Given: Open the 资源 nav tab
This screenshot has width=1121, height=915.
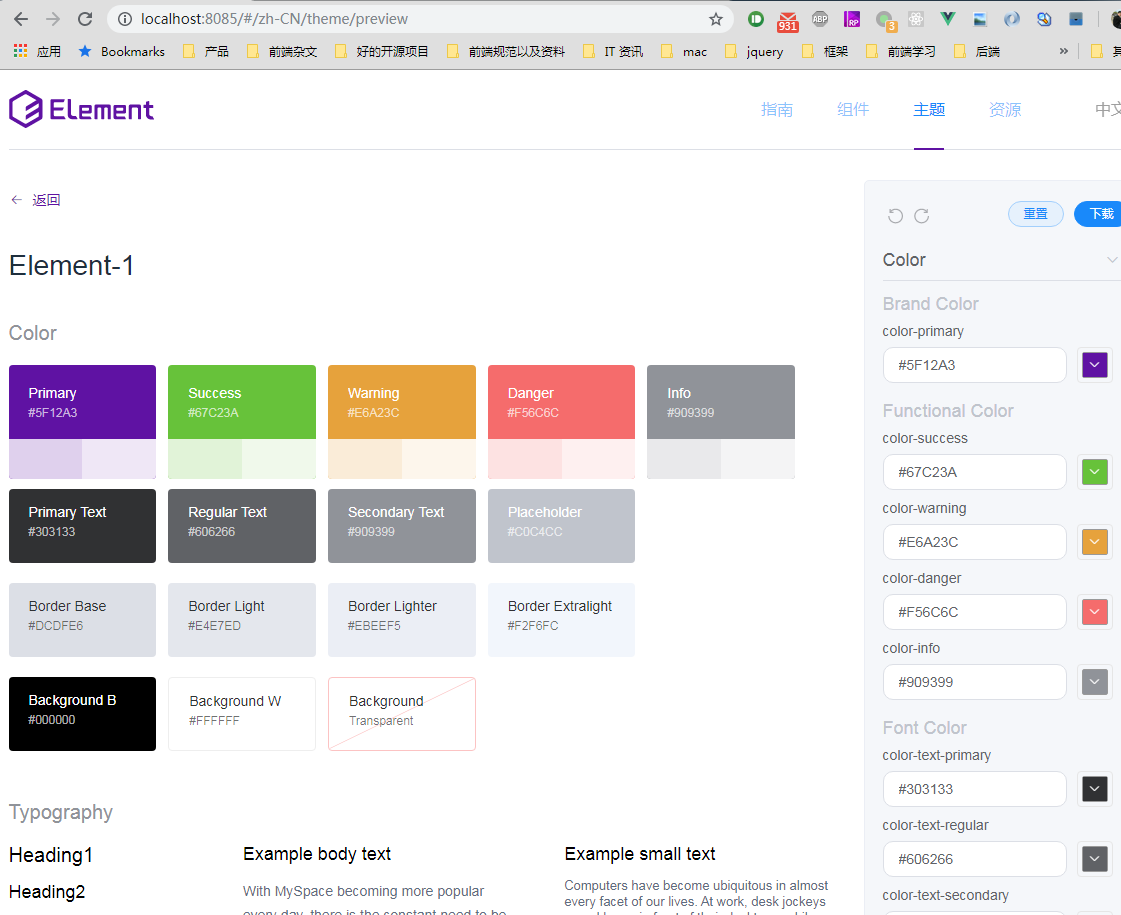Looking at the screenshot, I should click(x=1004, y=109).
